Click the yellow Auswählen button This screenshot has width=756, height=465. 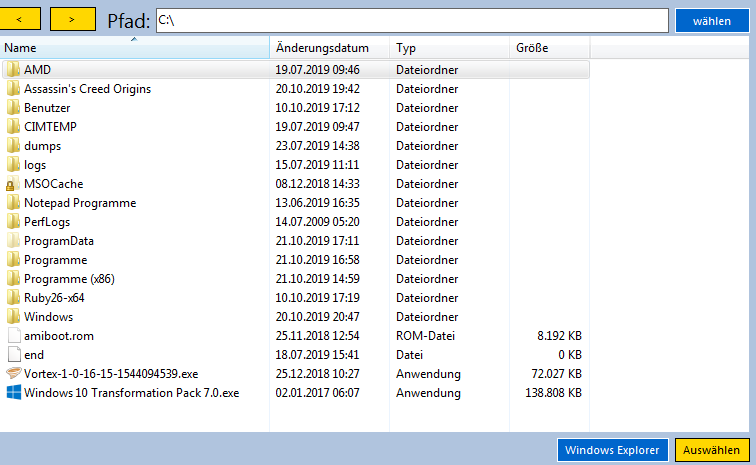(711, 450)
